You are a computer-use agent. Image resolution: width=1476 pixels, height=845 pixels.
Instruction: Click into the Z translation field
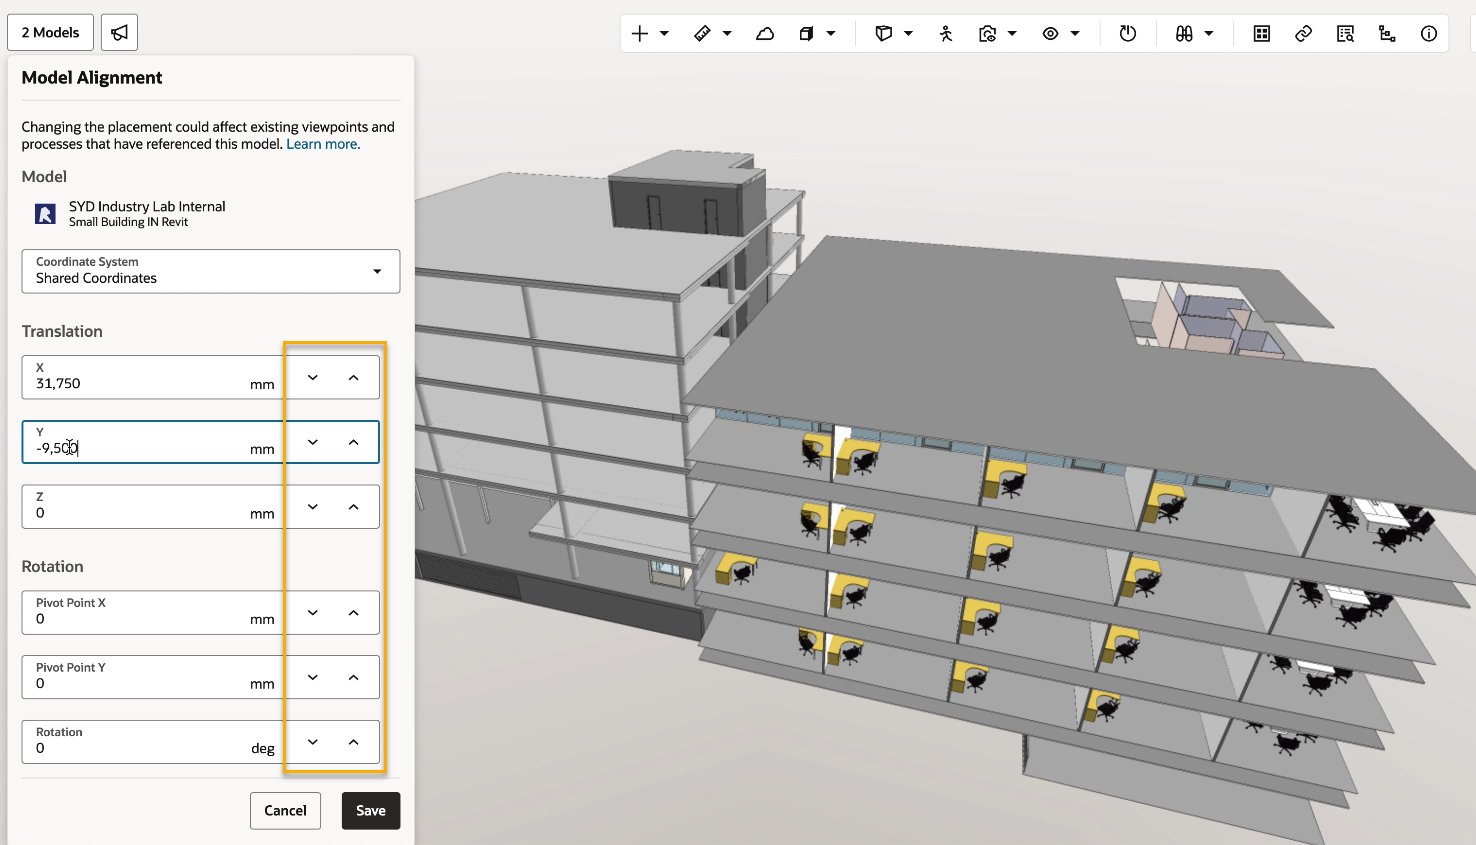tap(140, 512)
